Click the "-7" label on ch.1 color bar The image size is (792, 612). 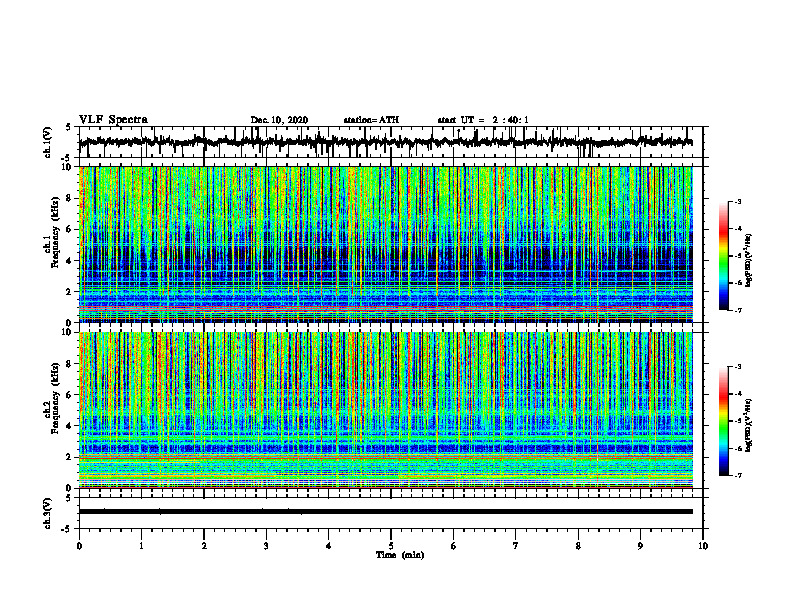tap(738, 310)
